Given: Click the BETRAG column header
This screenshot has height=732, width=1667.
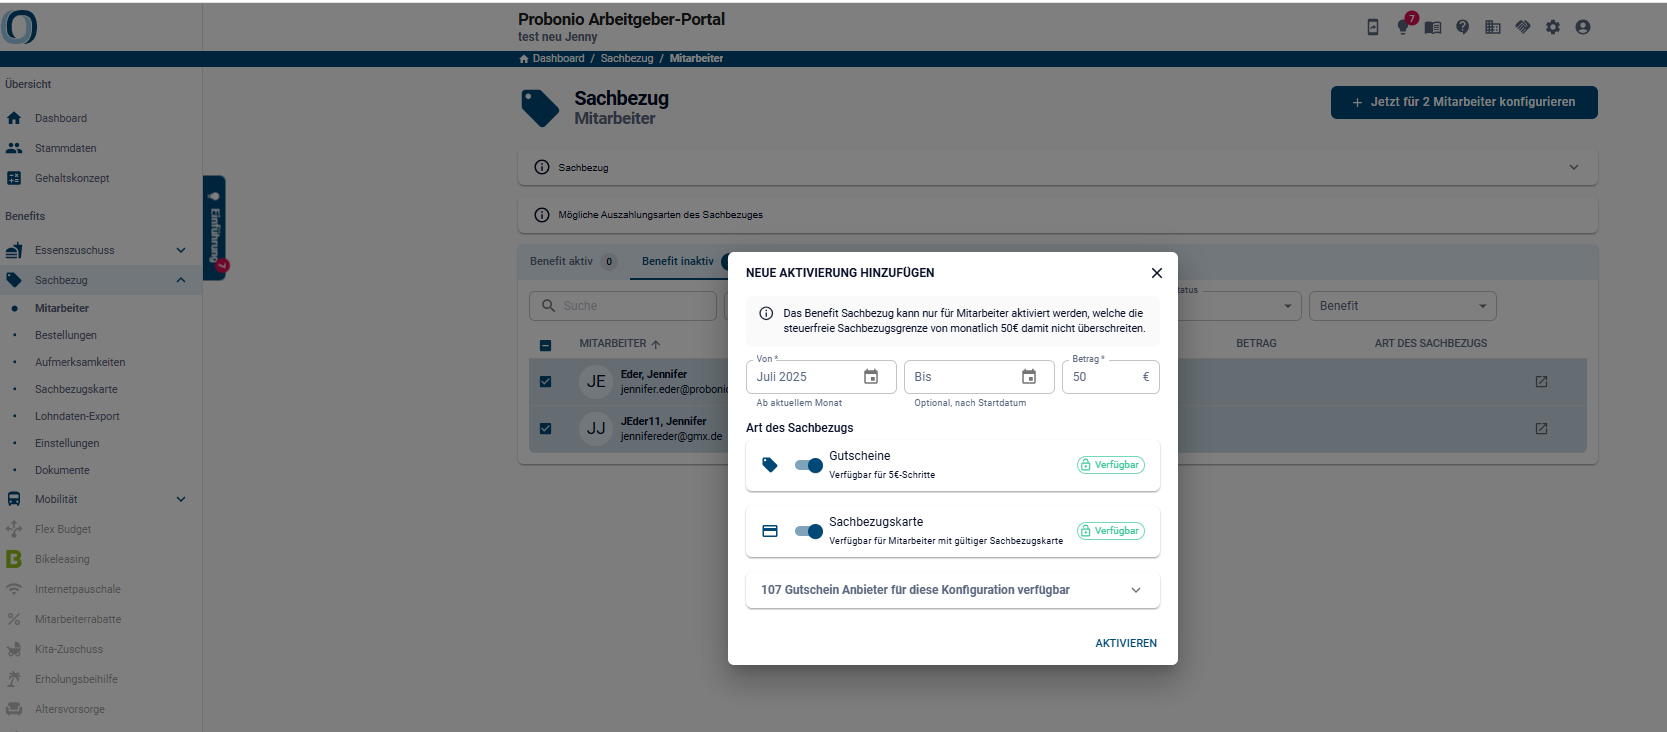Looking at the screenshot, I should pyautogui.click(x=1256, y=343).
